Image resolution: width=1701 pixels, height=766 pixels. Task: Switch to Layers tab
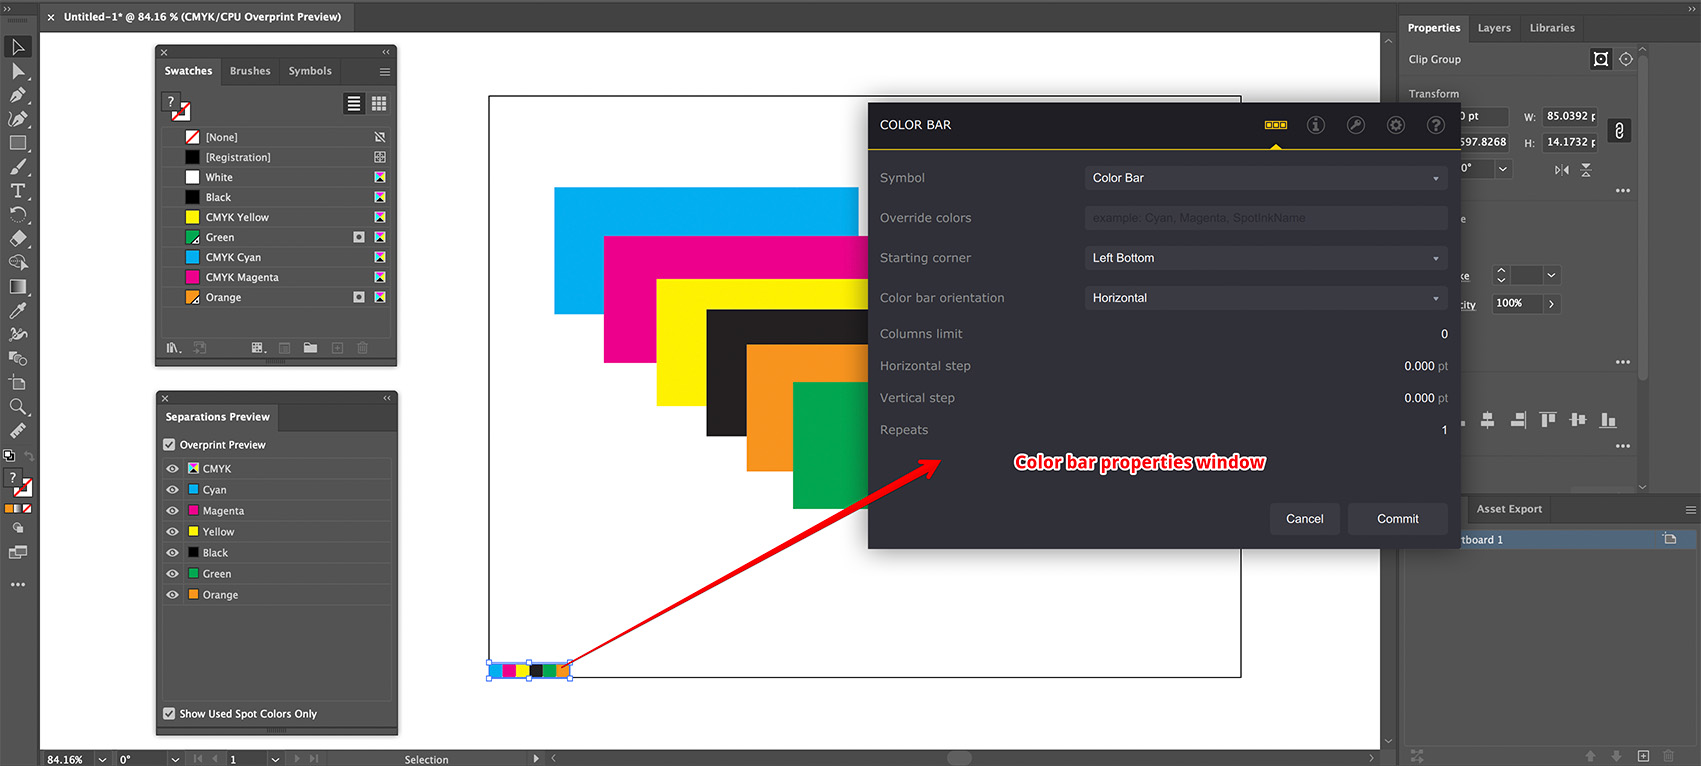click(x=1494, y=28)
